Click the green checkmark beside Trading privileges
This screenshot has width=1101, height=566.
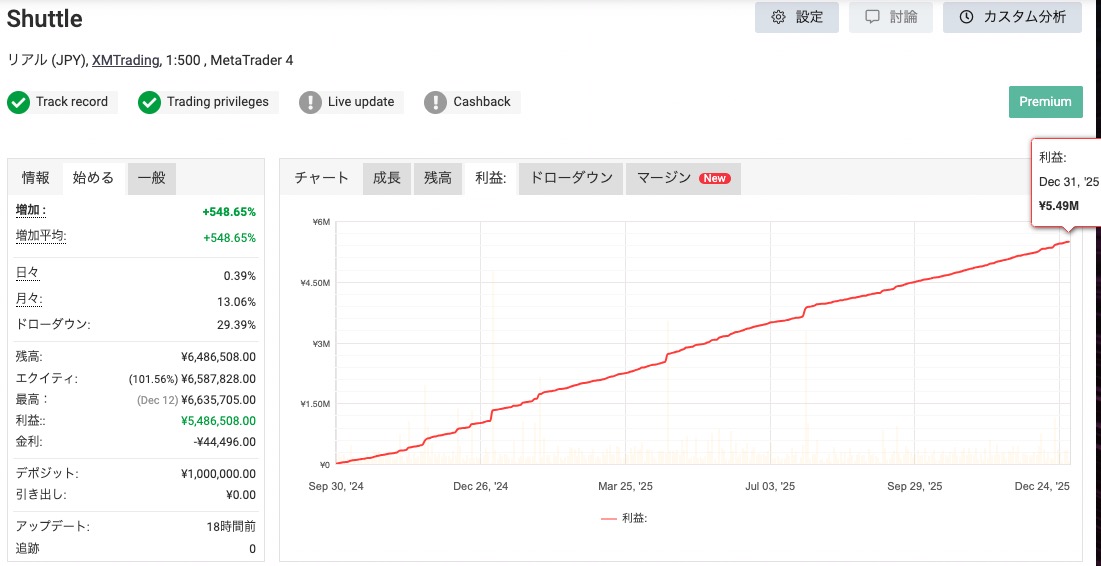(149, 102)
